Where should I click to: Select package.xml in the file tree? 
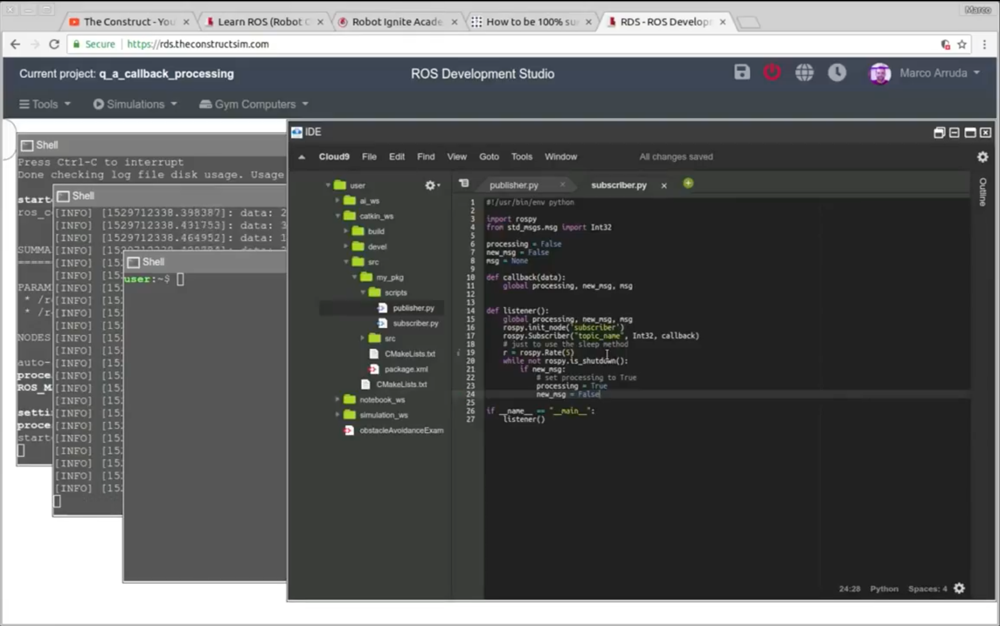(x=406, y=369)
